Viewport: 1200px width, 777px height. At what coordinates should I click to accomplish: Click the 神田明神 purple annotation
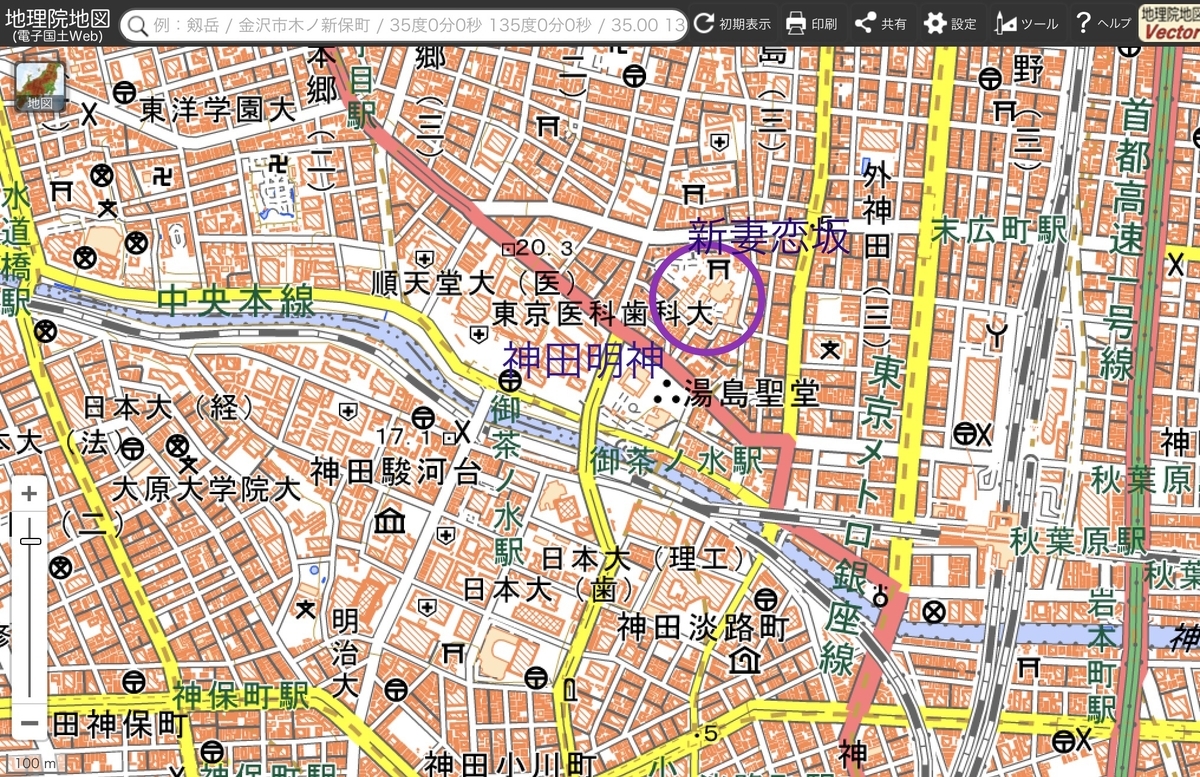pyautogui.click(x=584, y=358)
